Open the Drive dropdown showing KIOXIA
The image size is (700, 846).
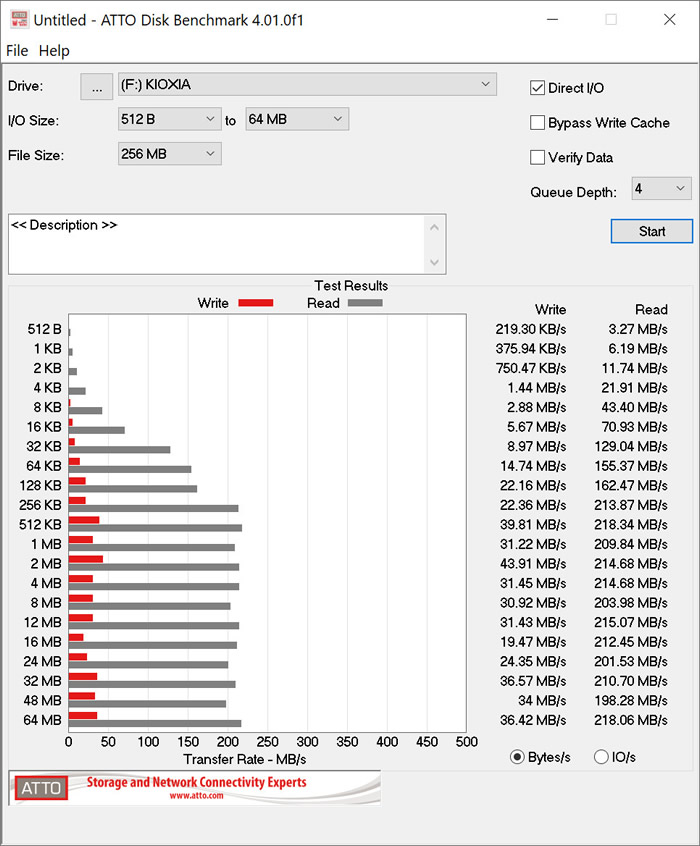click(307, 85)
